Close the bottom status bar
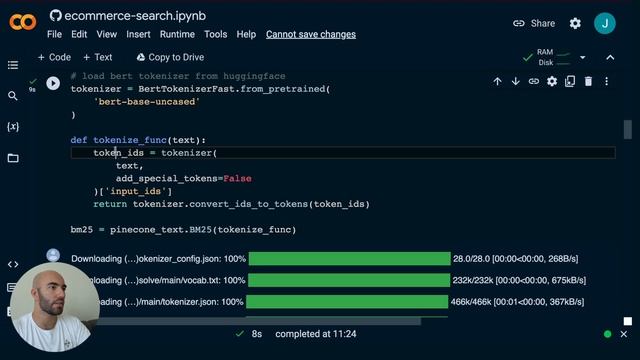 (624, 334)
